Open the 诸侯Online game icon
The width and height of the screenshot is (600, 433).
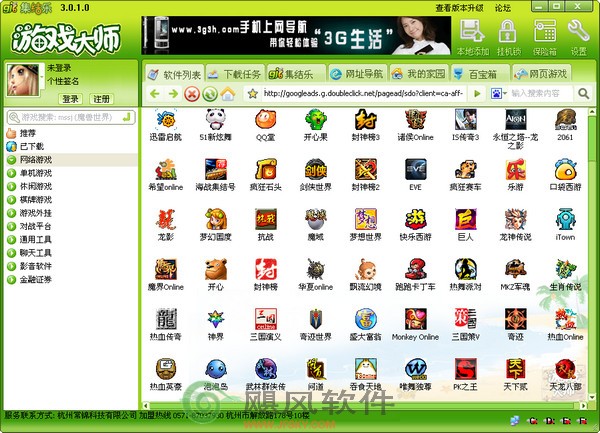[416, 119]
